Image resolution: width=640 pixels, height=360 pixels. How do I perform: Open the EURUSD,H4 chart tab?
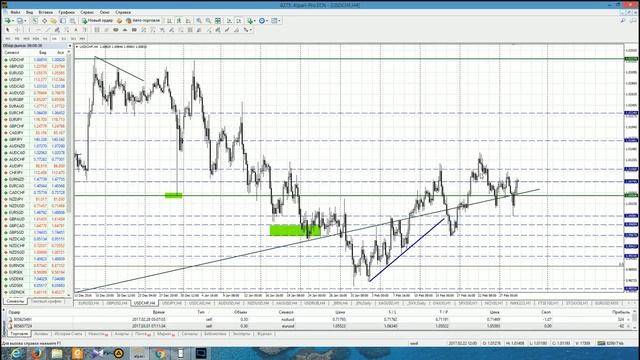[x=89, y=303]
